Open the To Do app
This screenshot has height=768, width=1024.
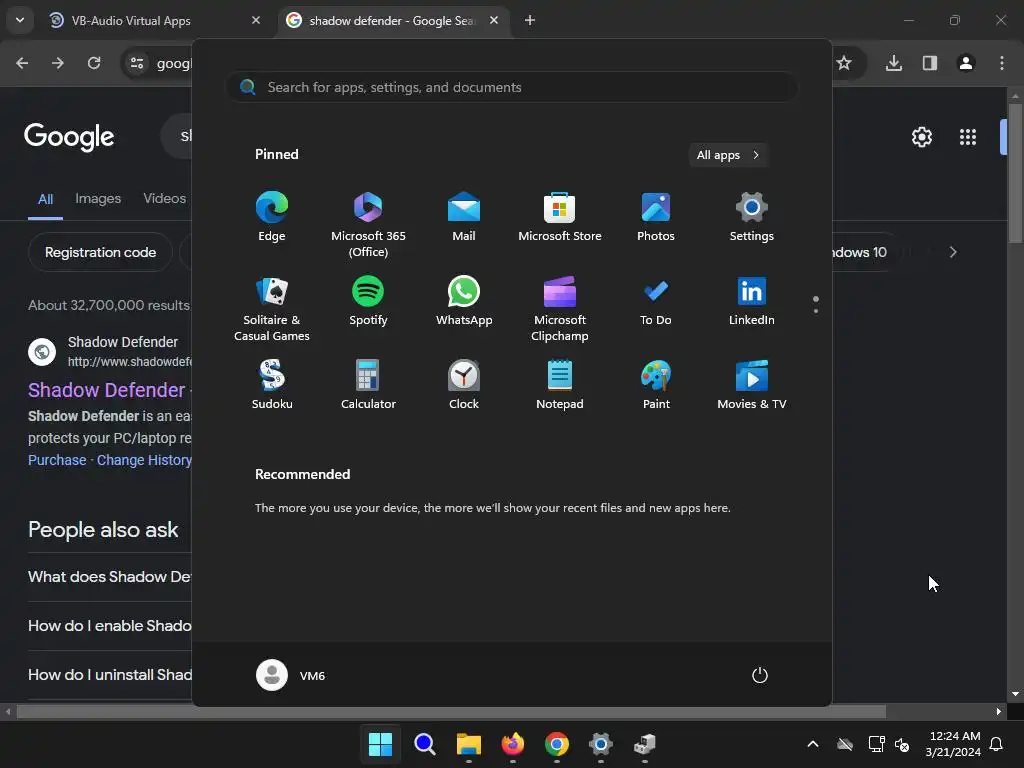tap(656, 301)
